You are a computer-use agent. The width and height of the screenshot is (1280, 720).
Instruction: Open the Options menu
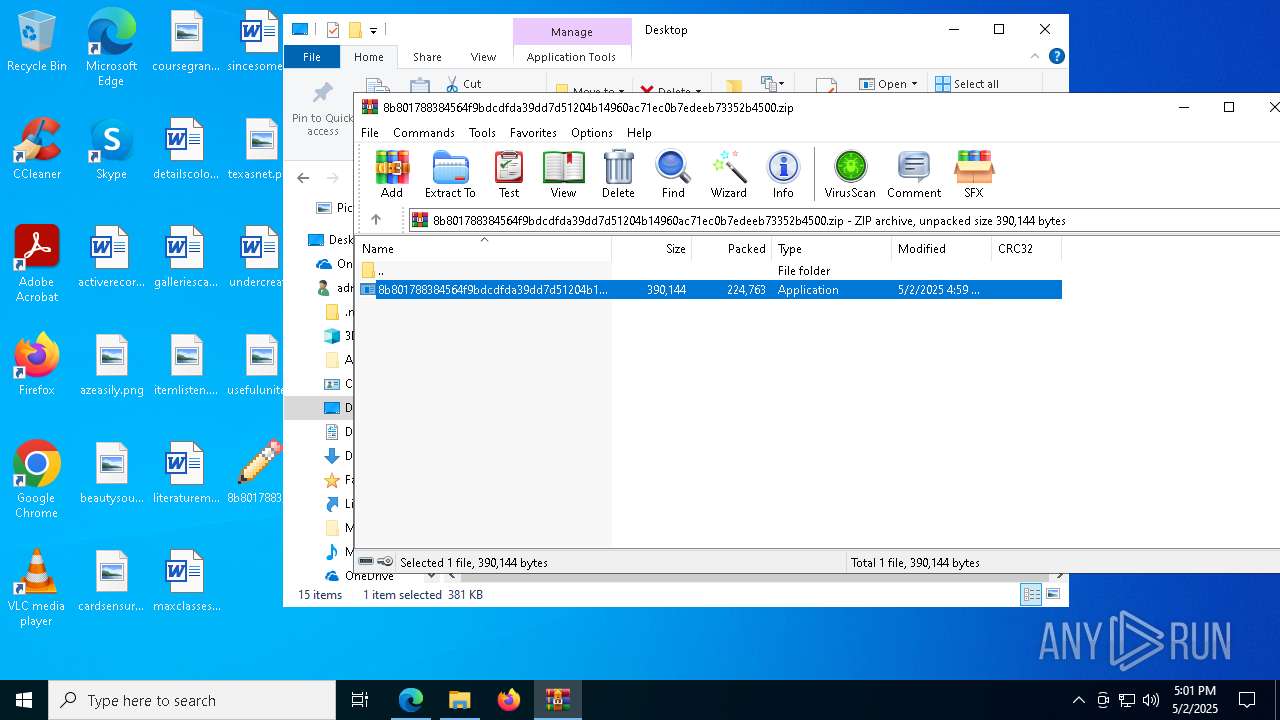592,132
